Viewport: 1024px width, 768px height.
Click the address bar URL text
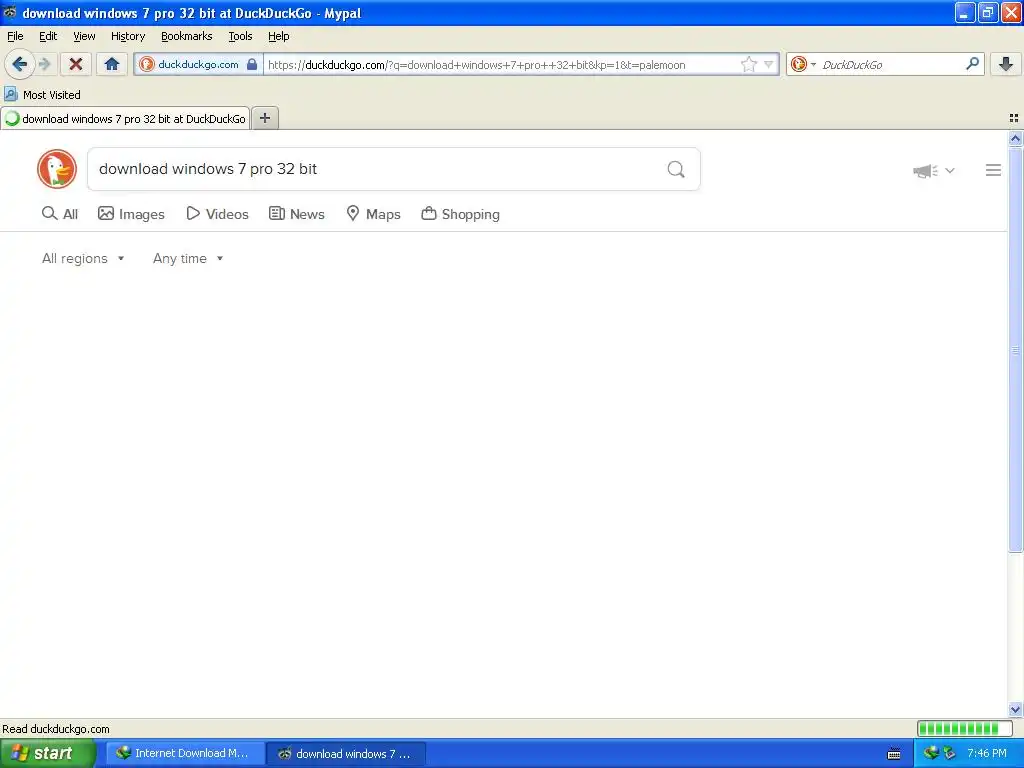(x=477, y=65)
